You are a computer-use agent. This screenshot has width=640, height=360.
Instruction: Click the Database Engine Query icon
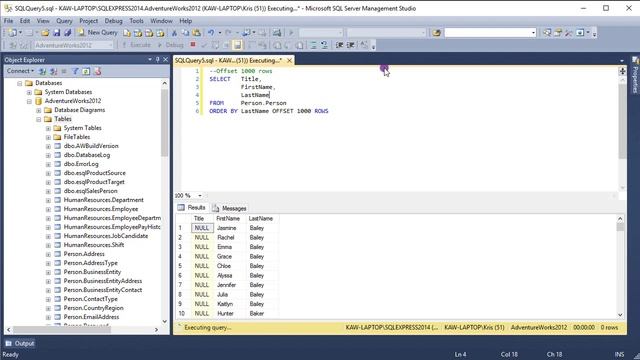tap(127, 33)
